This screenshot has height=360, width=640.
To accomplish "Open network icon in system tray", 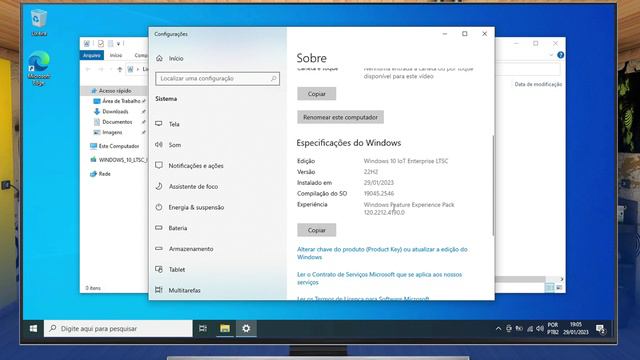I will click(530, 329).
